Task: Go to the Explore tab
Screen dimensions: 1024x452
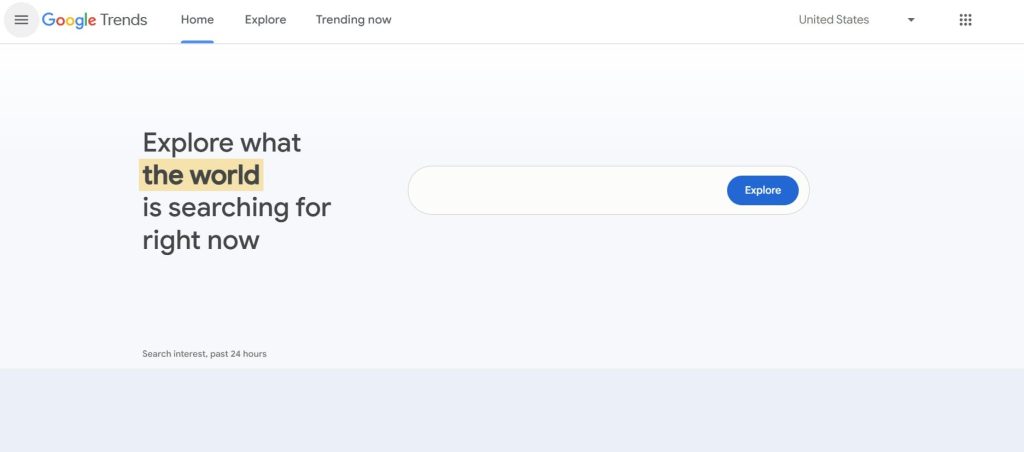Action: [x=265, y=20]
